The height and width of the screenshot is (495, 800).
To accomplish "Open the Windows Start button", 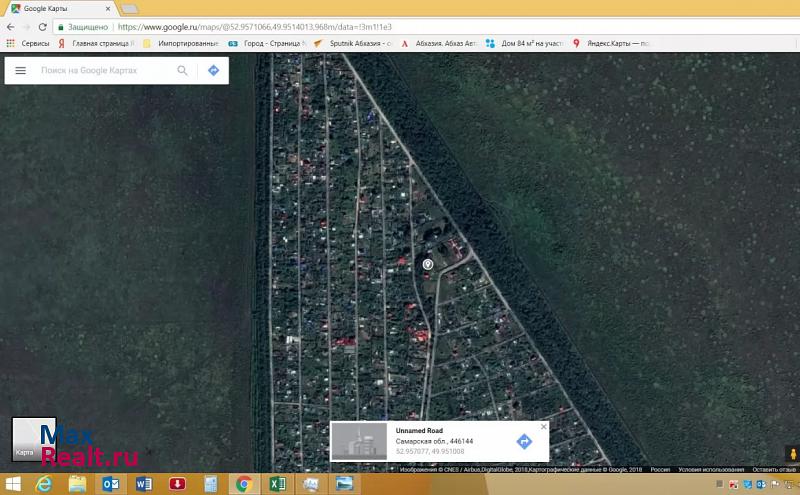I will [x=12, y=484].
